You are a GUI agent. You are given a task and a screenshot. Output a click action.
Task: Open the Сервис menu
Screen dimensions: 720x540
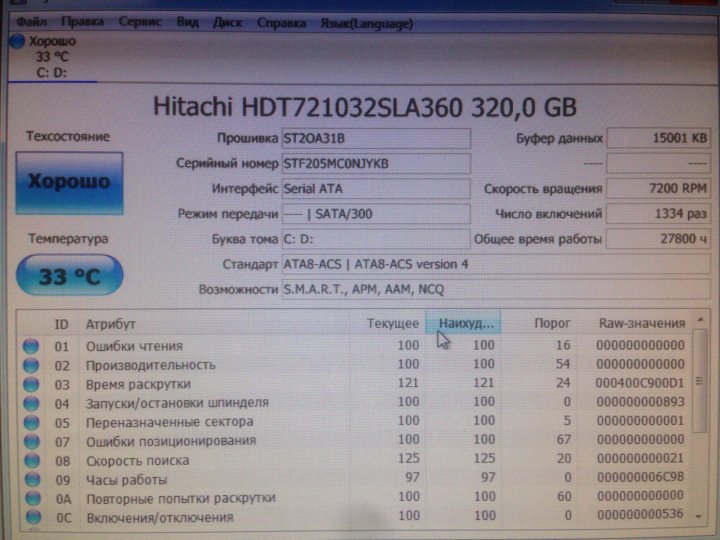140,22
